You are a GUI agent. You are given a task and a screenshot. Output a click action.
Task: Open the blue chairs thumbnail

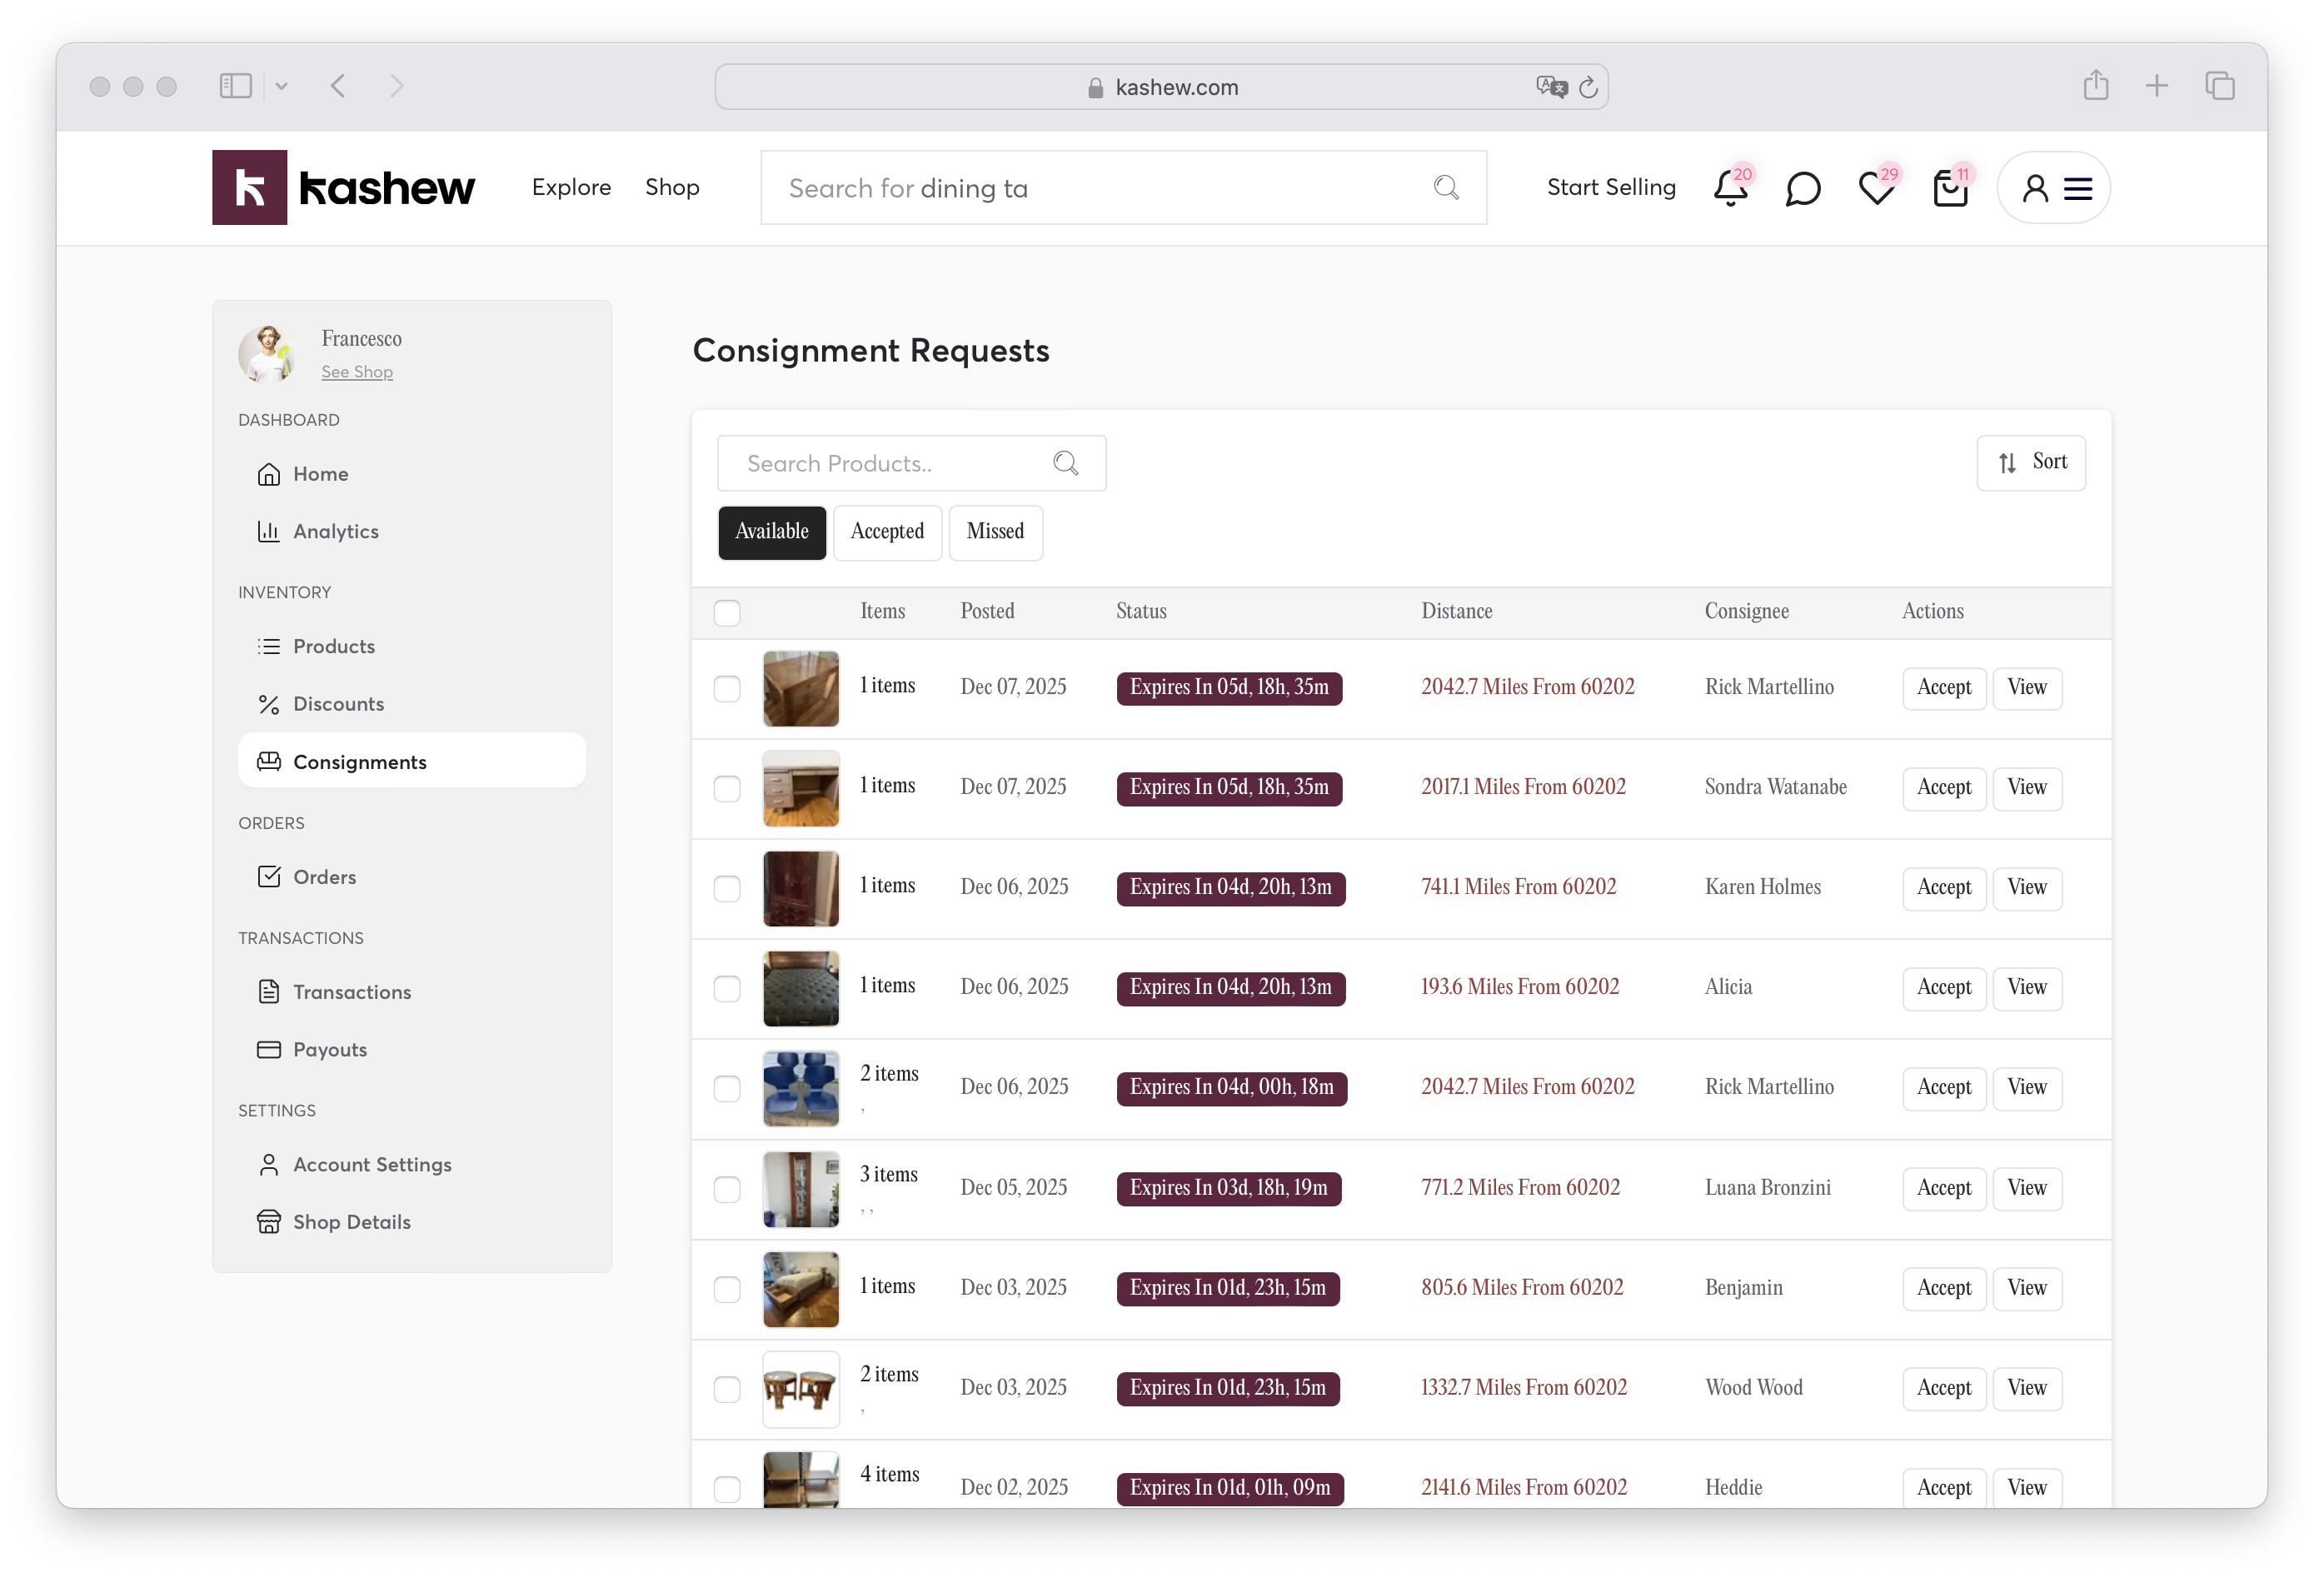pos(800,1089)
